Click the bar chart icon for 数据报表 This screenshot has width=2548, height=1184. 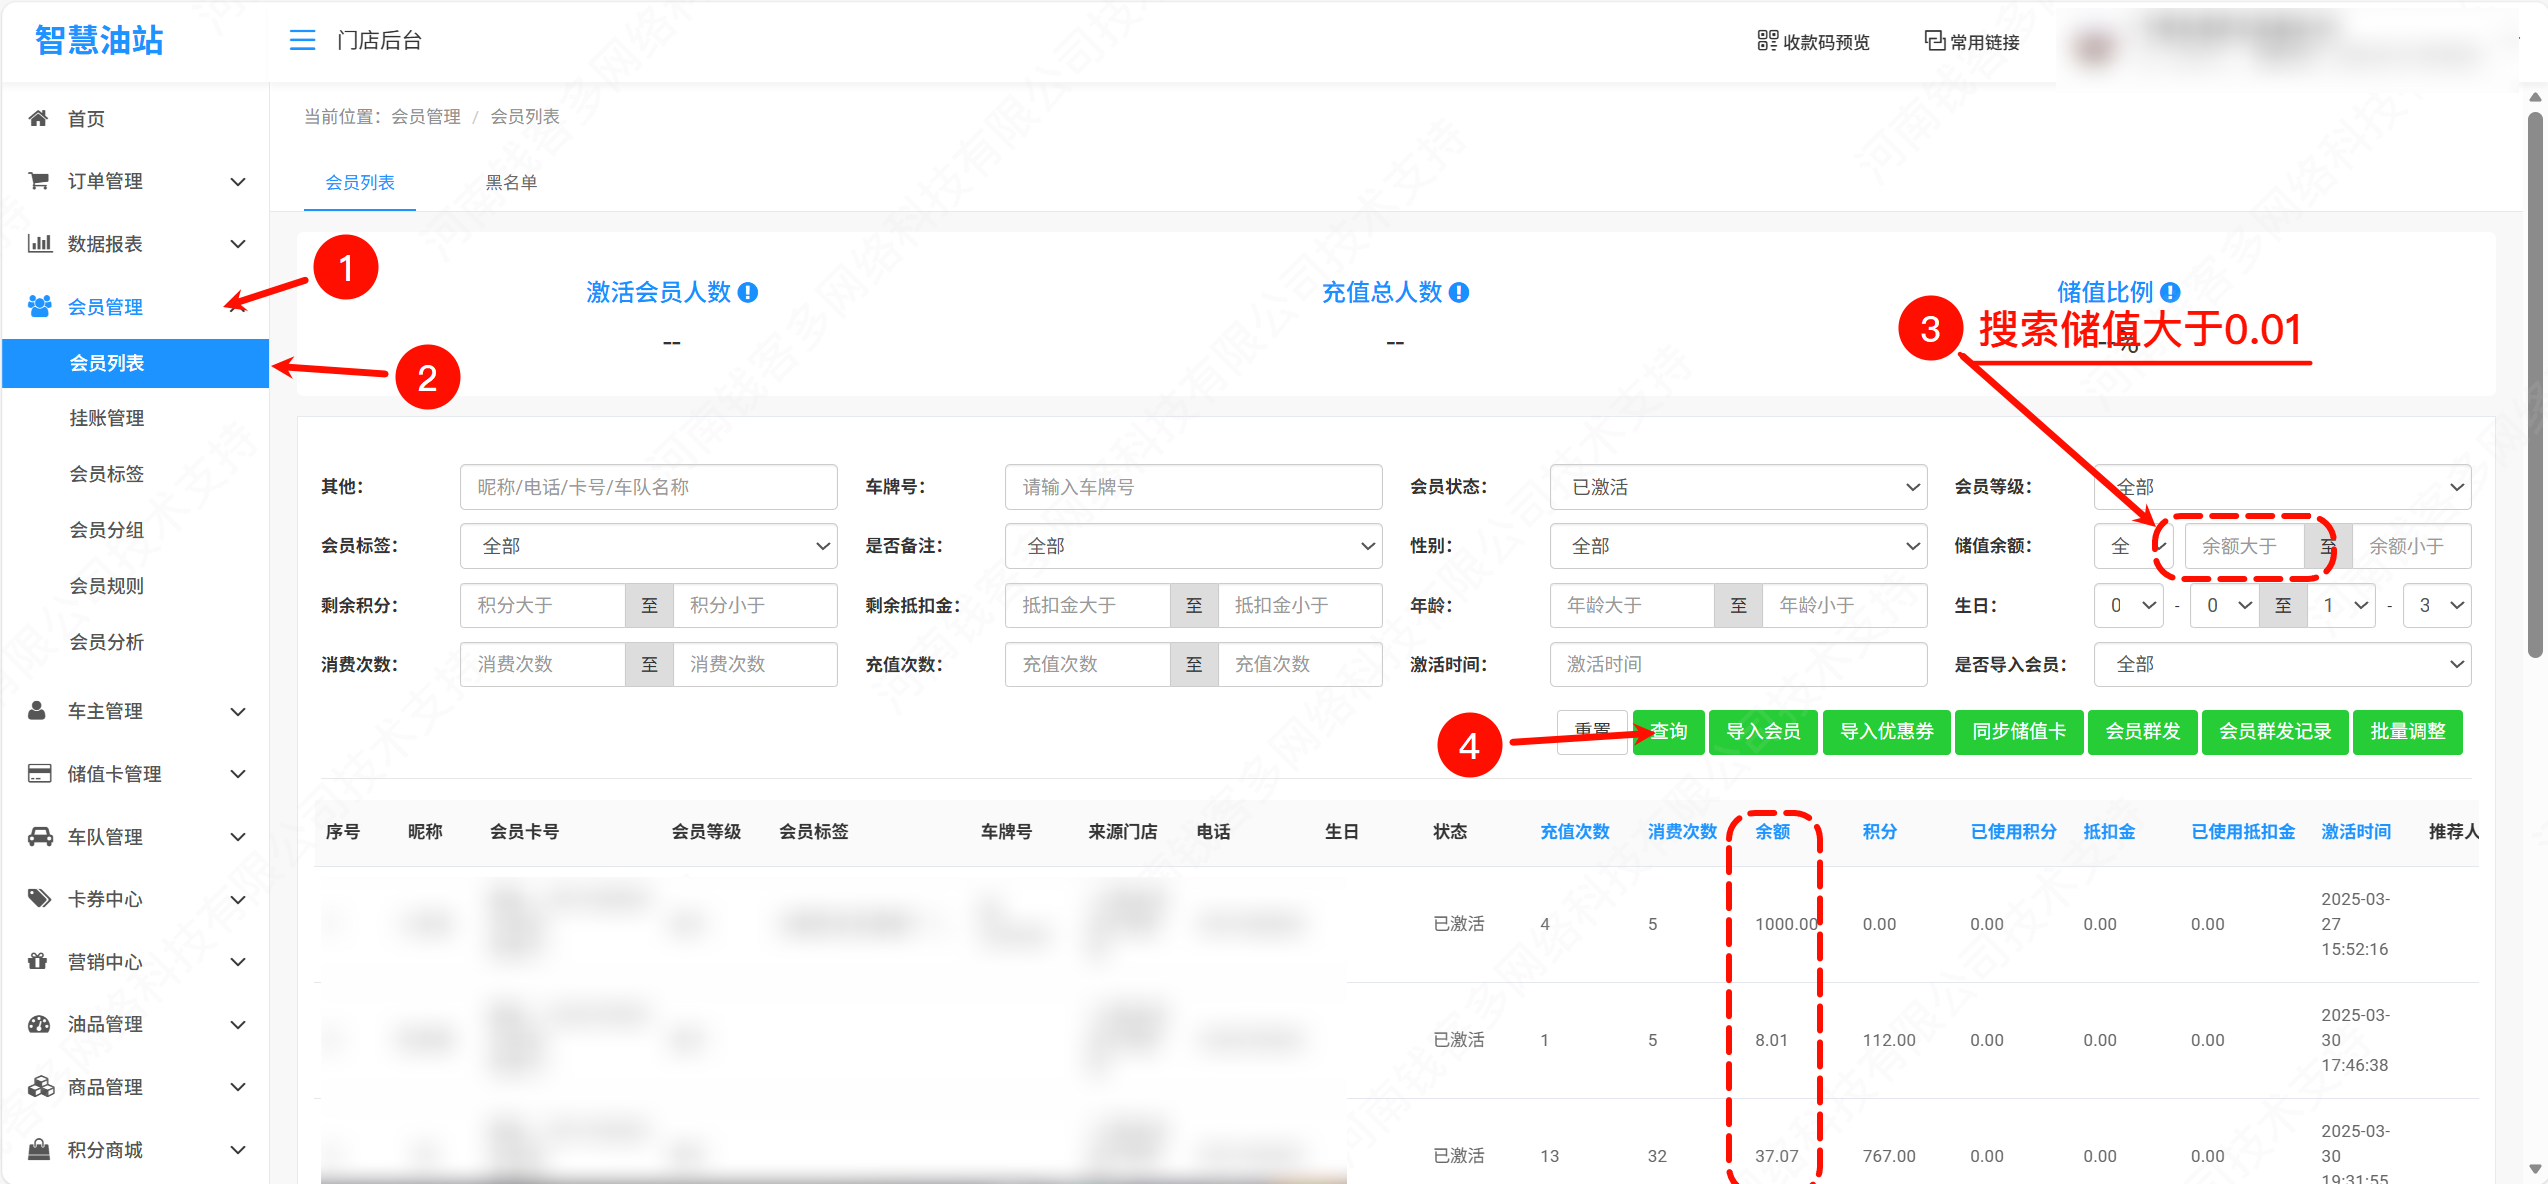point(39,243)
